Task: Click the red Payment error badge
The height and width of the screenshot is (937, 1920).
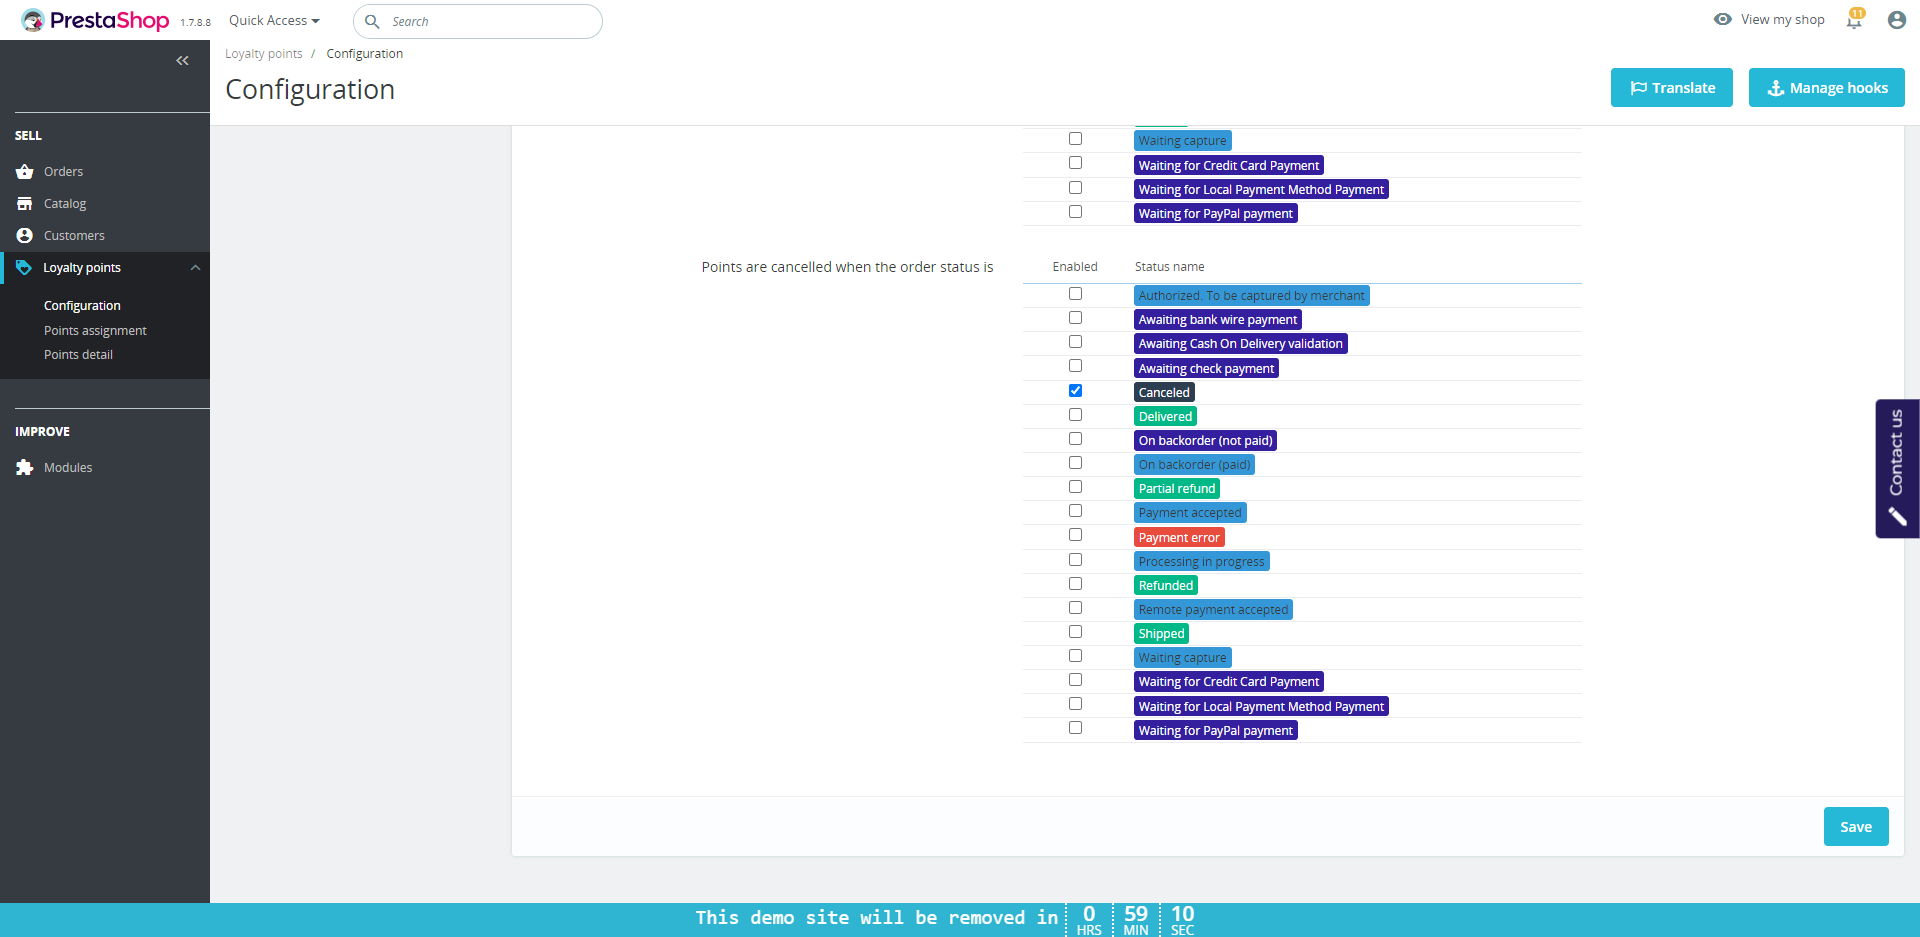Action: 1179,538
